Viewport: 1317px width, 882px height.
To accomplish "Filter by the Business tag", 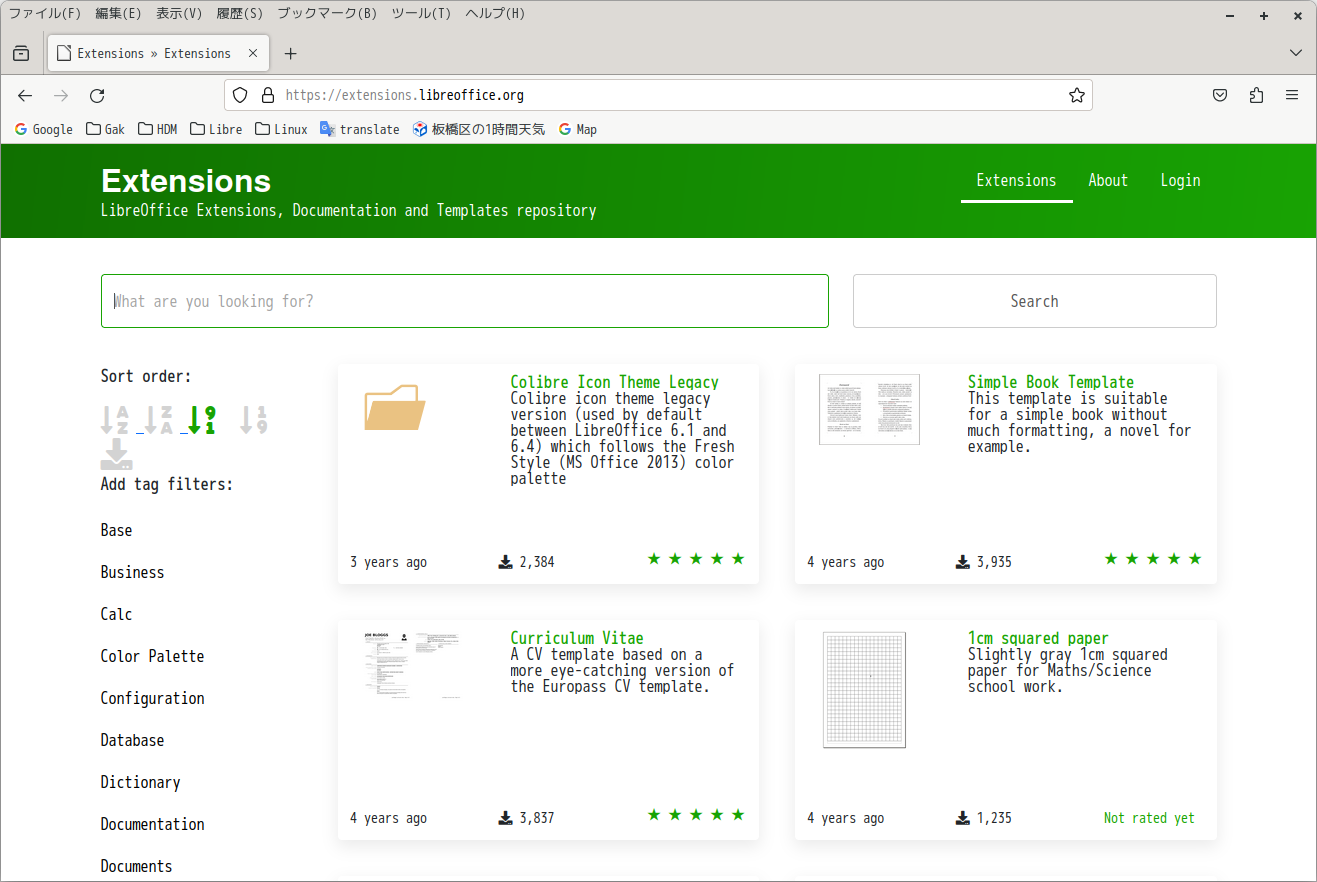I will pyautogui.click(x=132, y=573).
